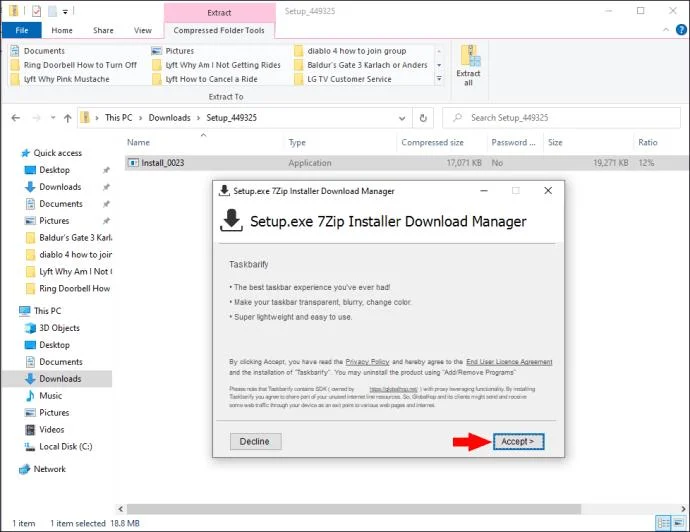The width and height of the screenshot is (690, 532).
Task: Click the horizontal scrollbar at bottom
Action: tap(354, 509)
